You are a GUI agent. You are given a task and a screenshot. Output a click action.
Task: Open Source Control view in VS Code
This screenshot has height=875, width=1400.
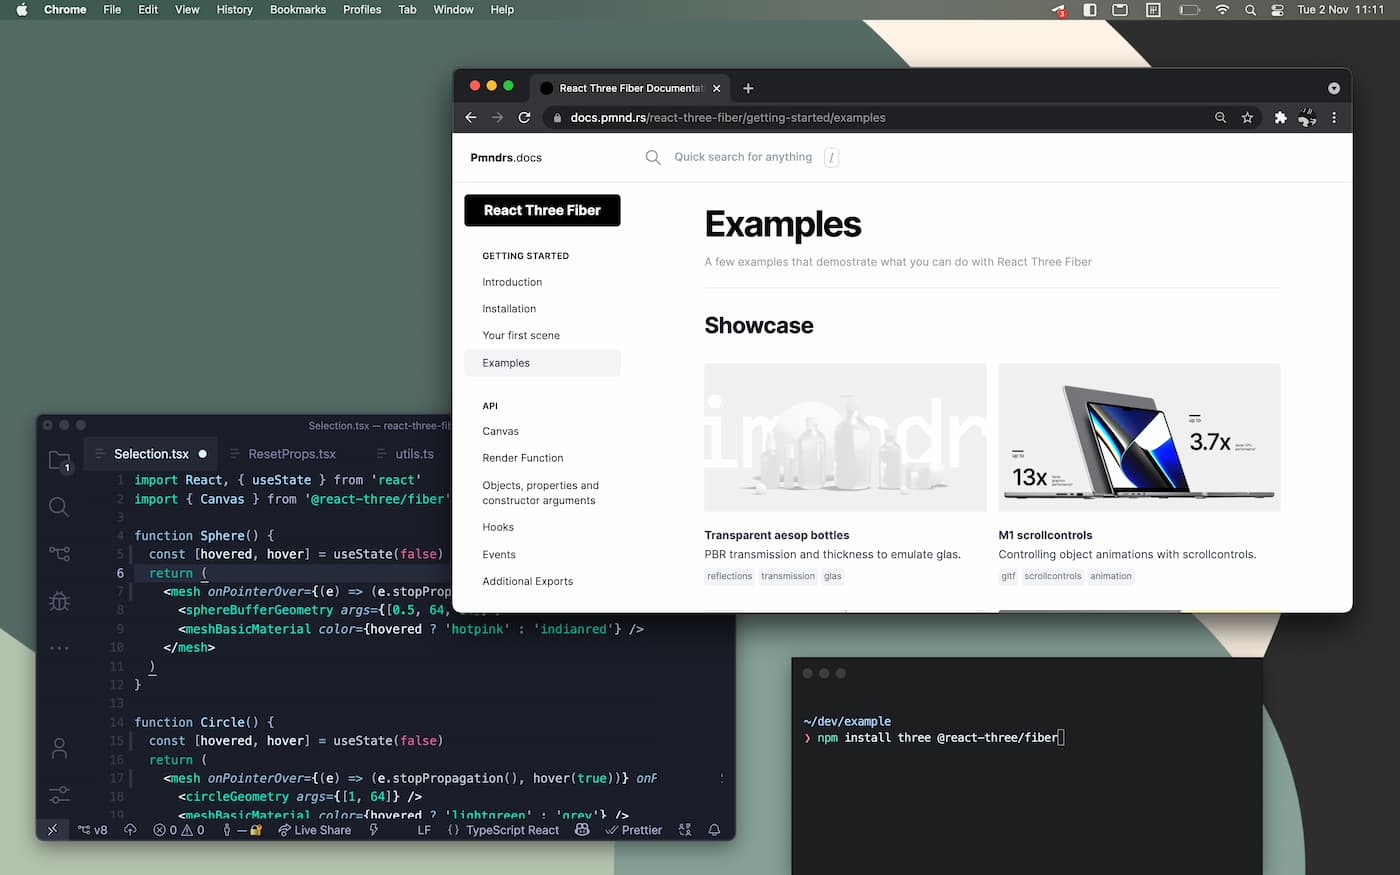tap(59, 553)
